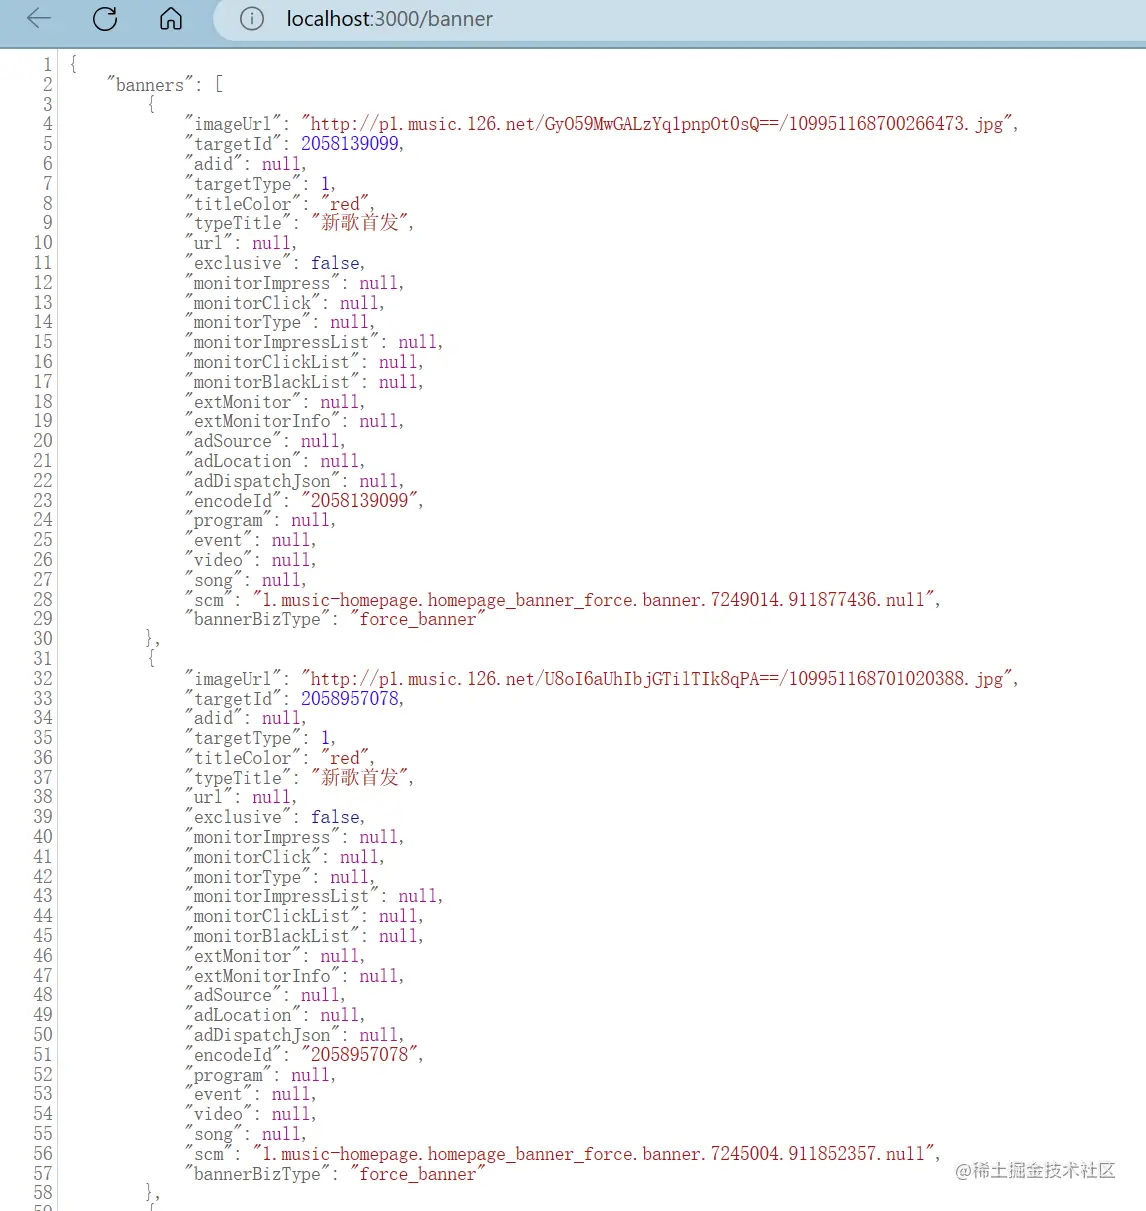
Task: Select the "banners" key on line 2
Action: point(150,85)
